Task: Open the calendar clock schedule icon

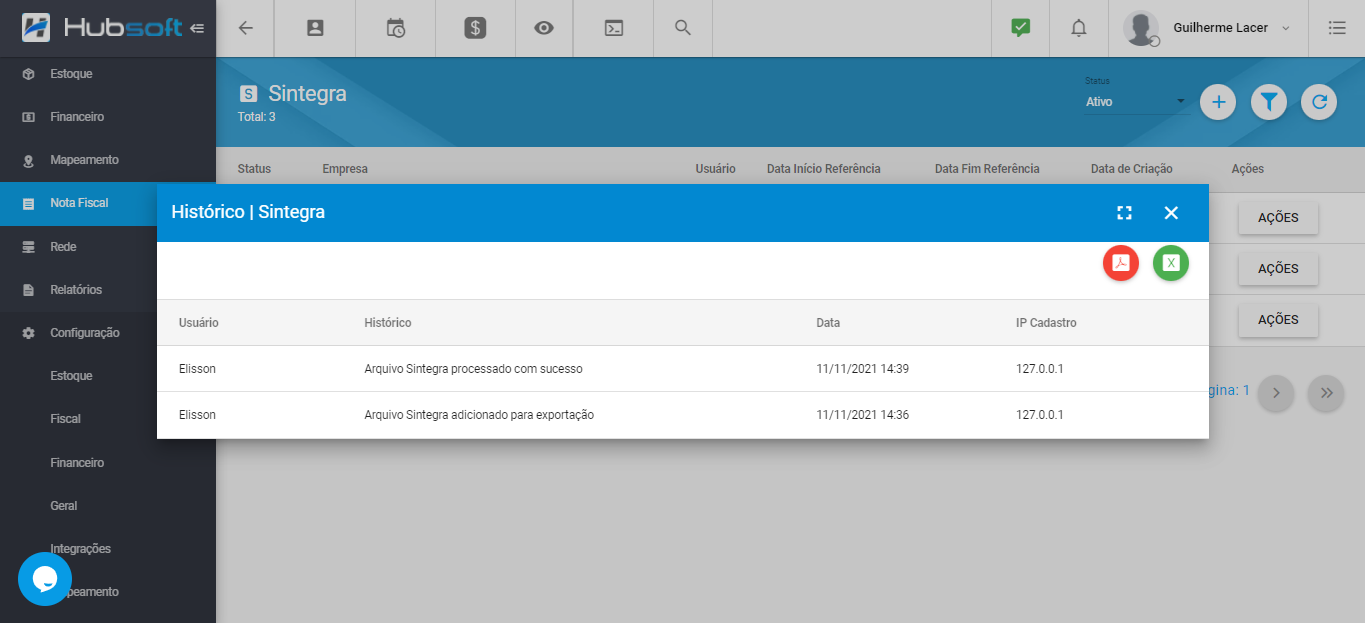Action: (x=396, y=28)
